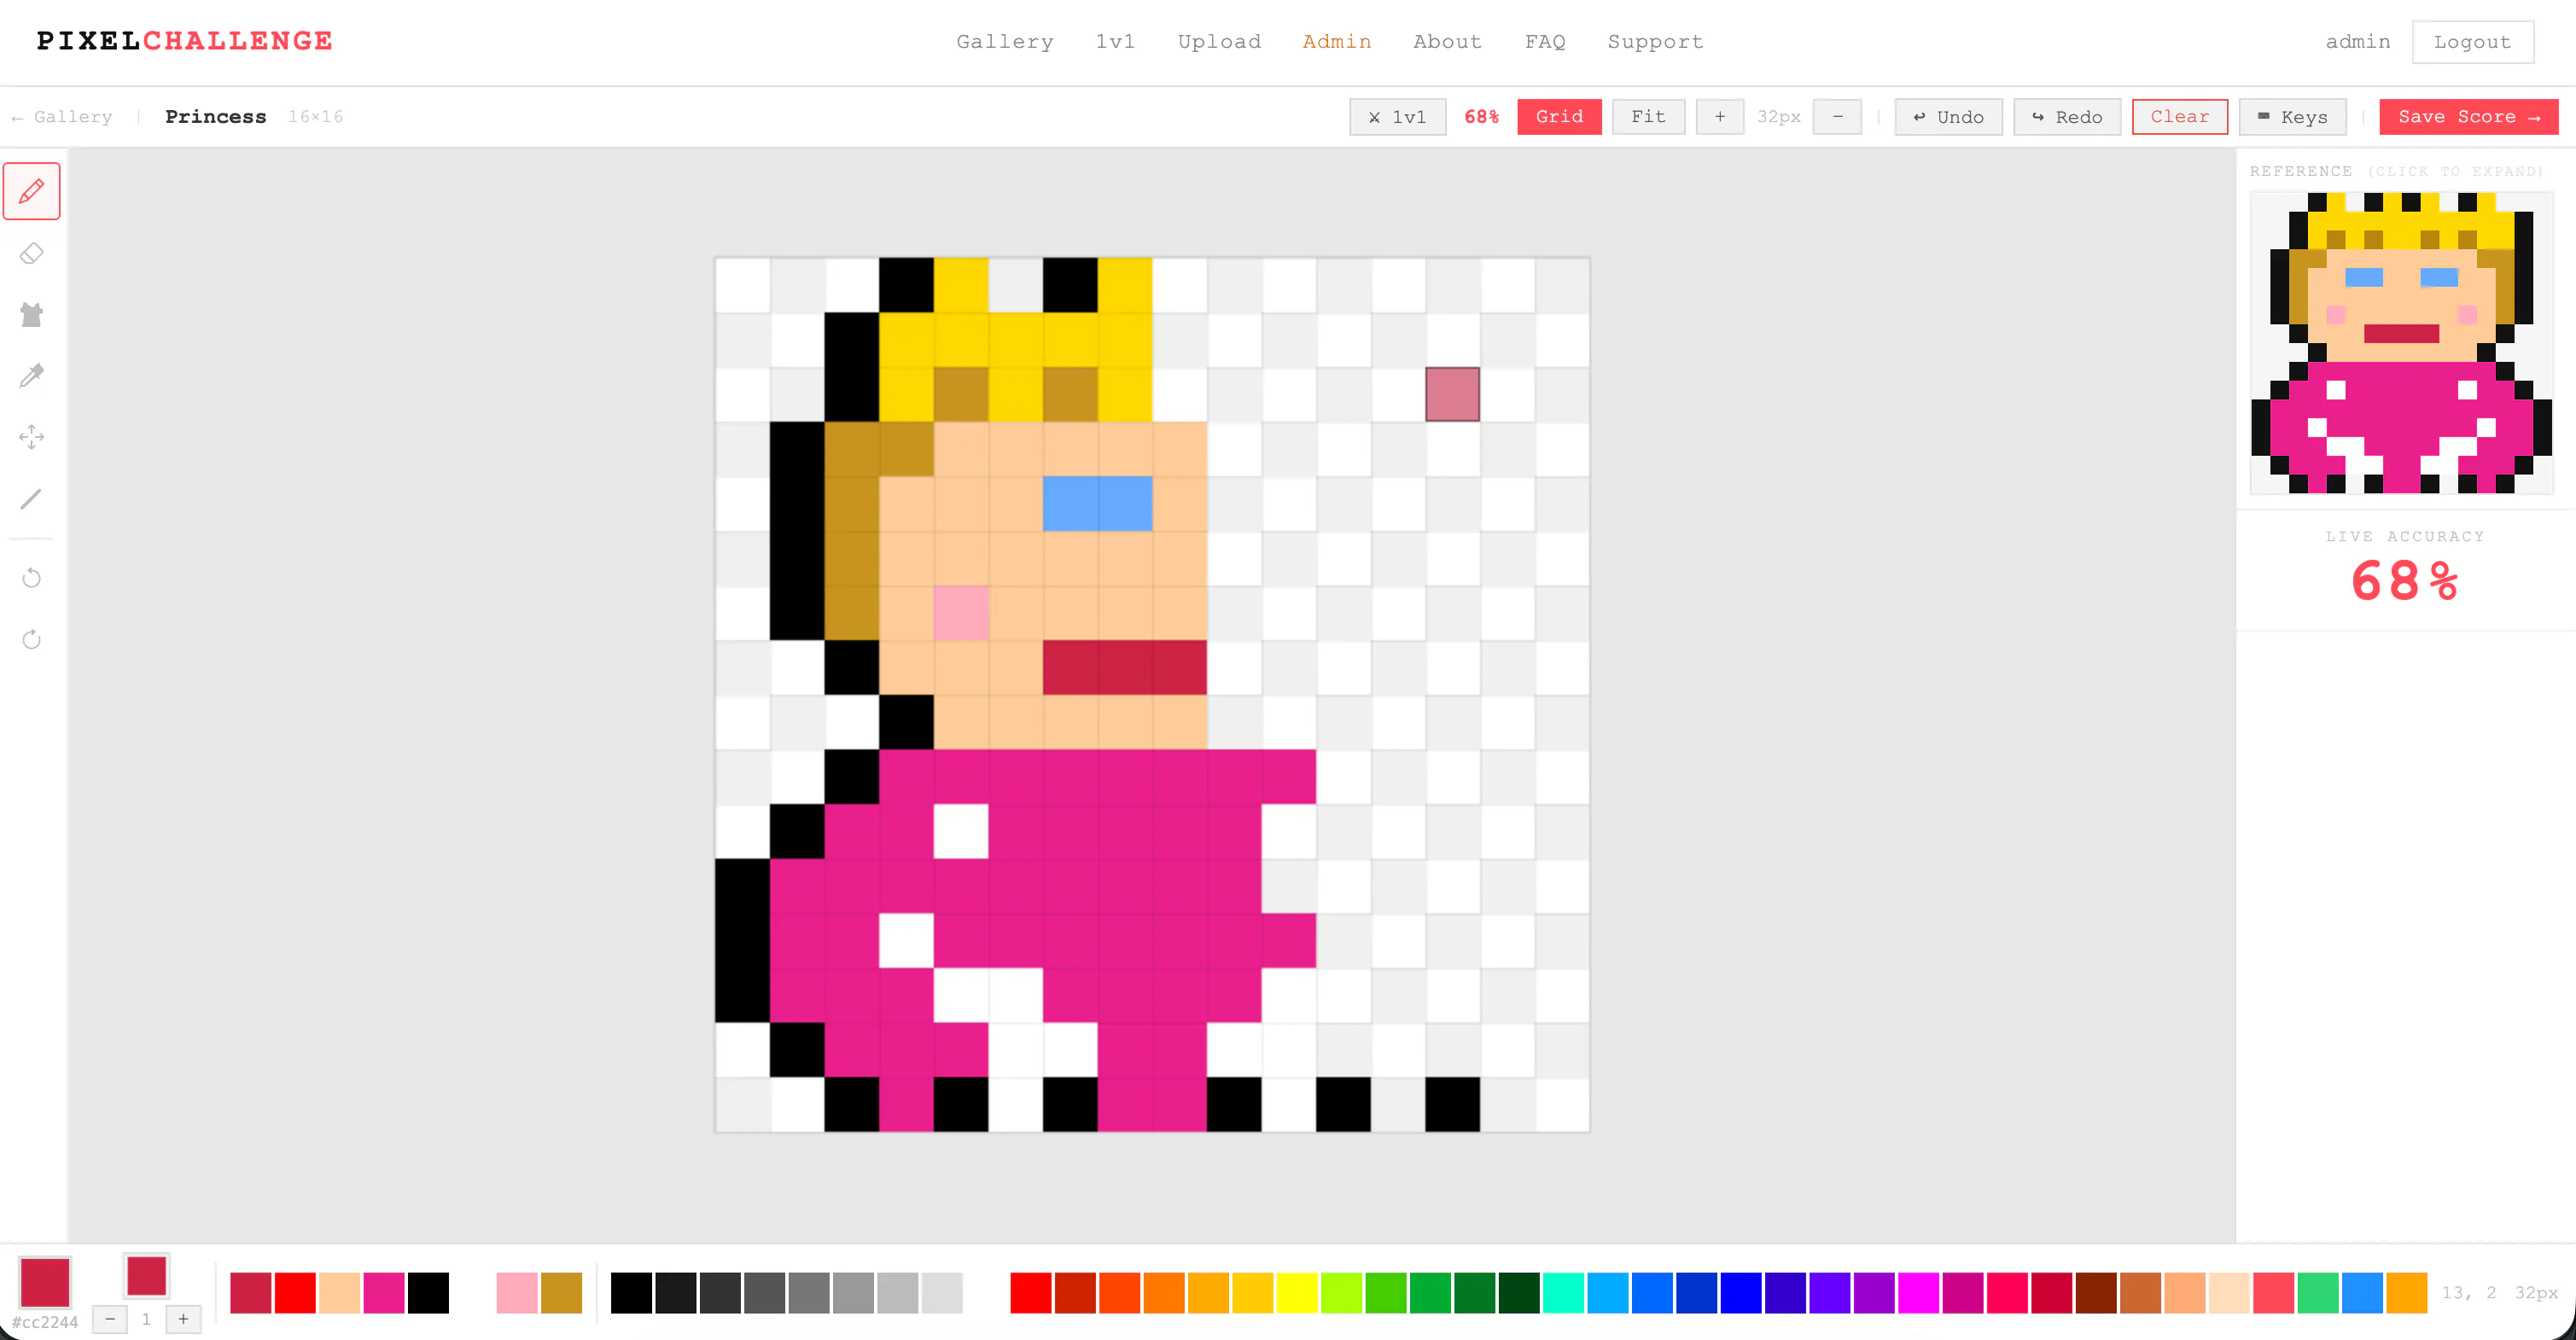Click Save Score
The image size is (2576, 1340).
(x=2469, y=117)
